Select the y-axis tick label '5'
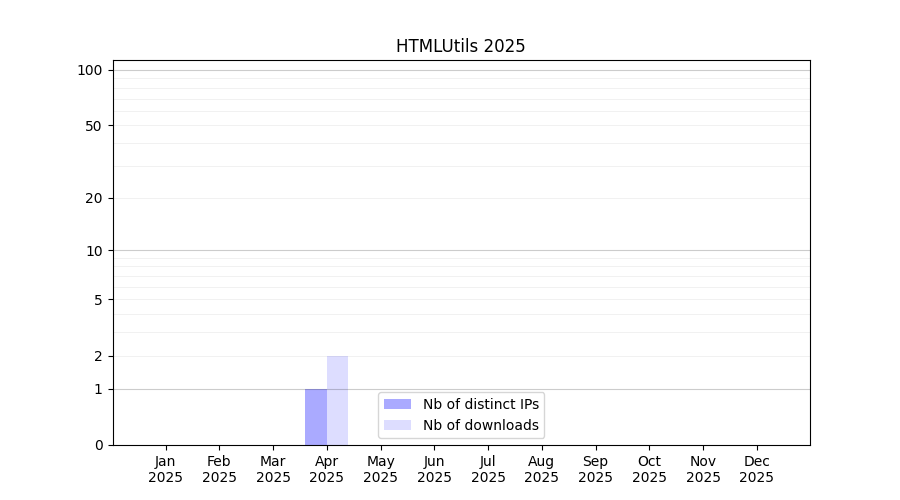This screenshot has width=900, height=500. tap(98, 300)
